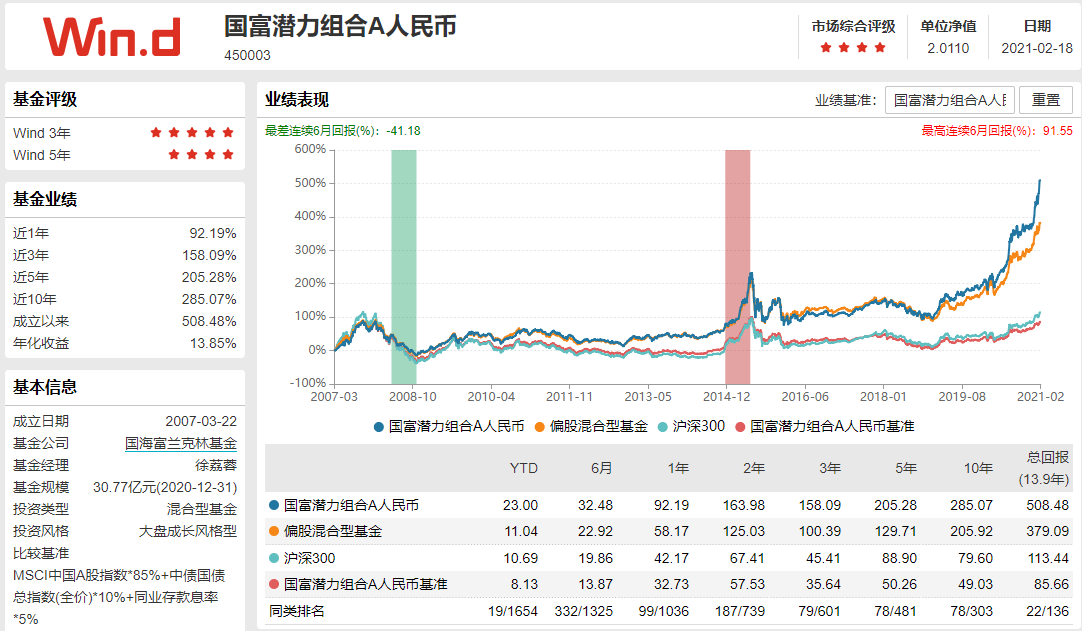Click the green worst six-month period band
The width and height of the screenshot is (1082, 631).
click(404, 267)
